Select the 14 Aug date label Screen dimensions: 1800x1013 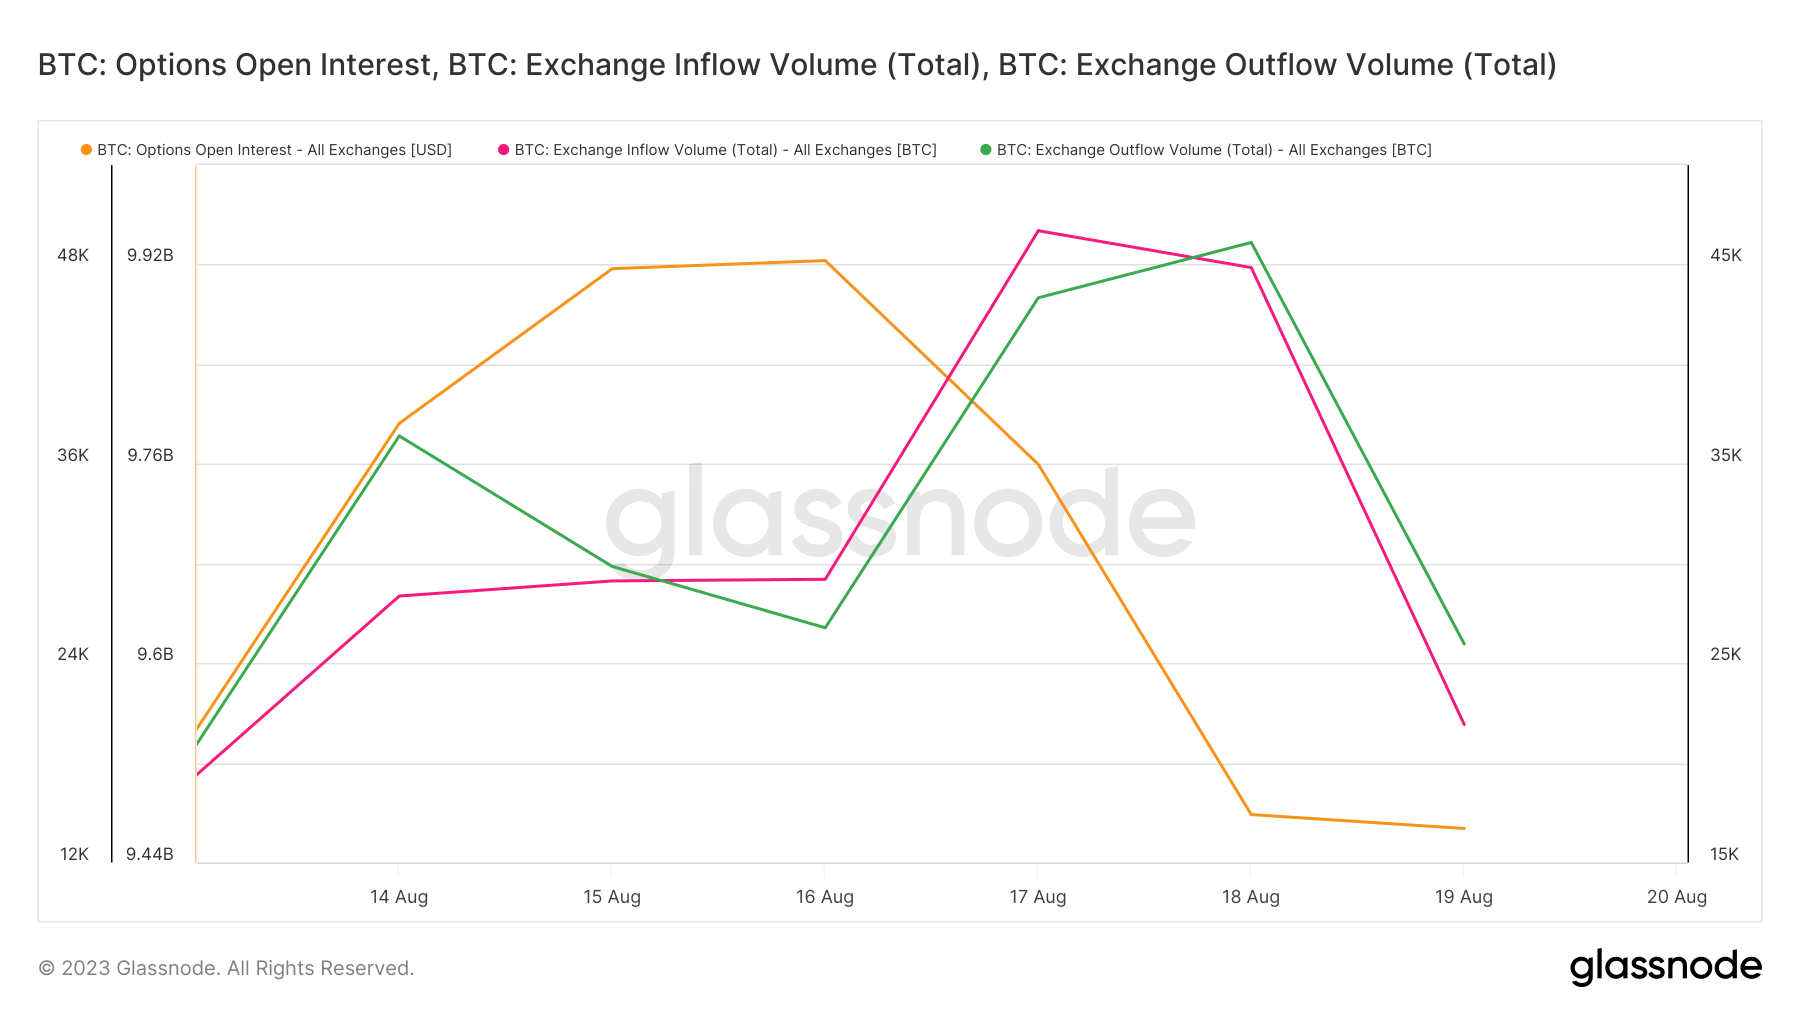coord(399,897)
